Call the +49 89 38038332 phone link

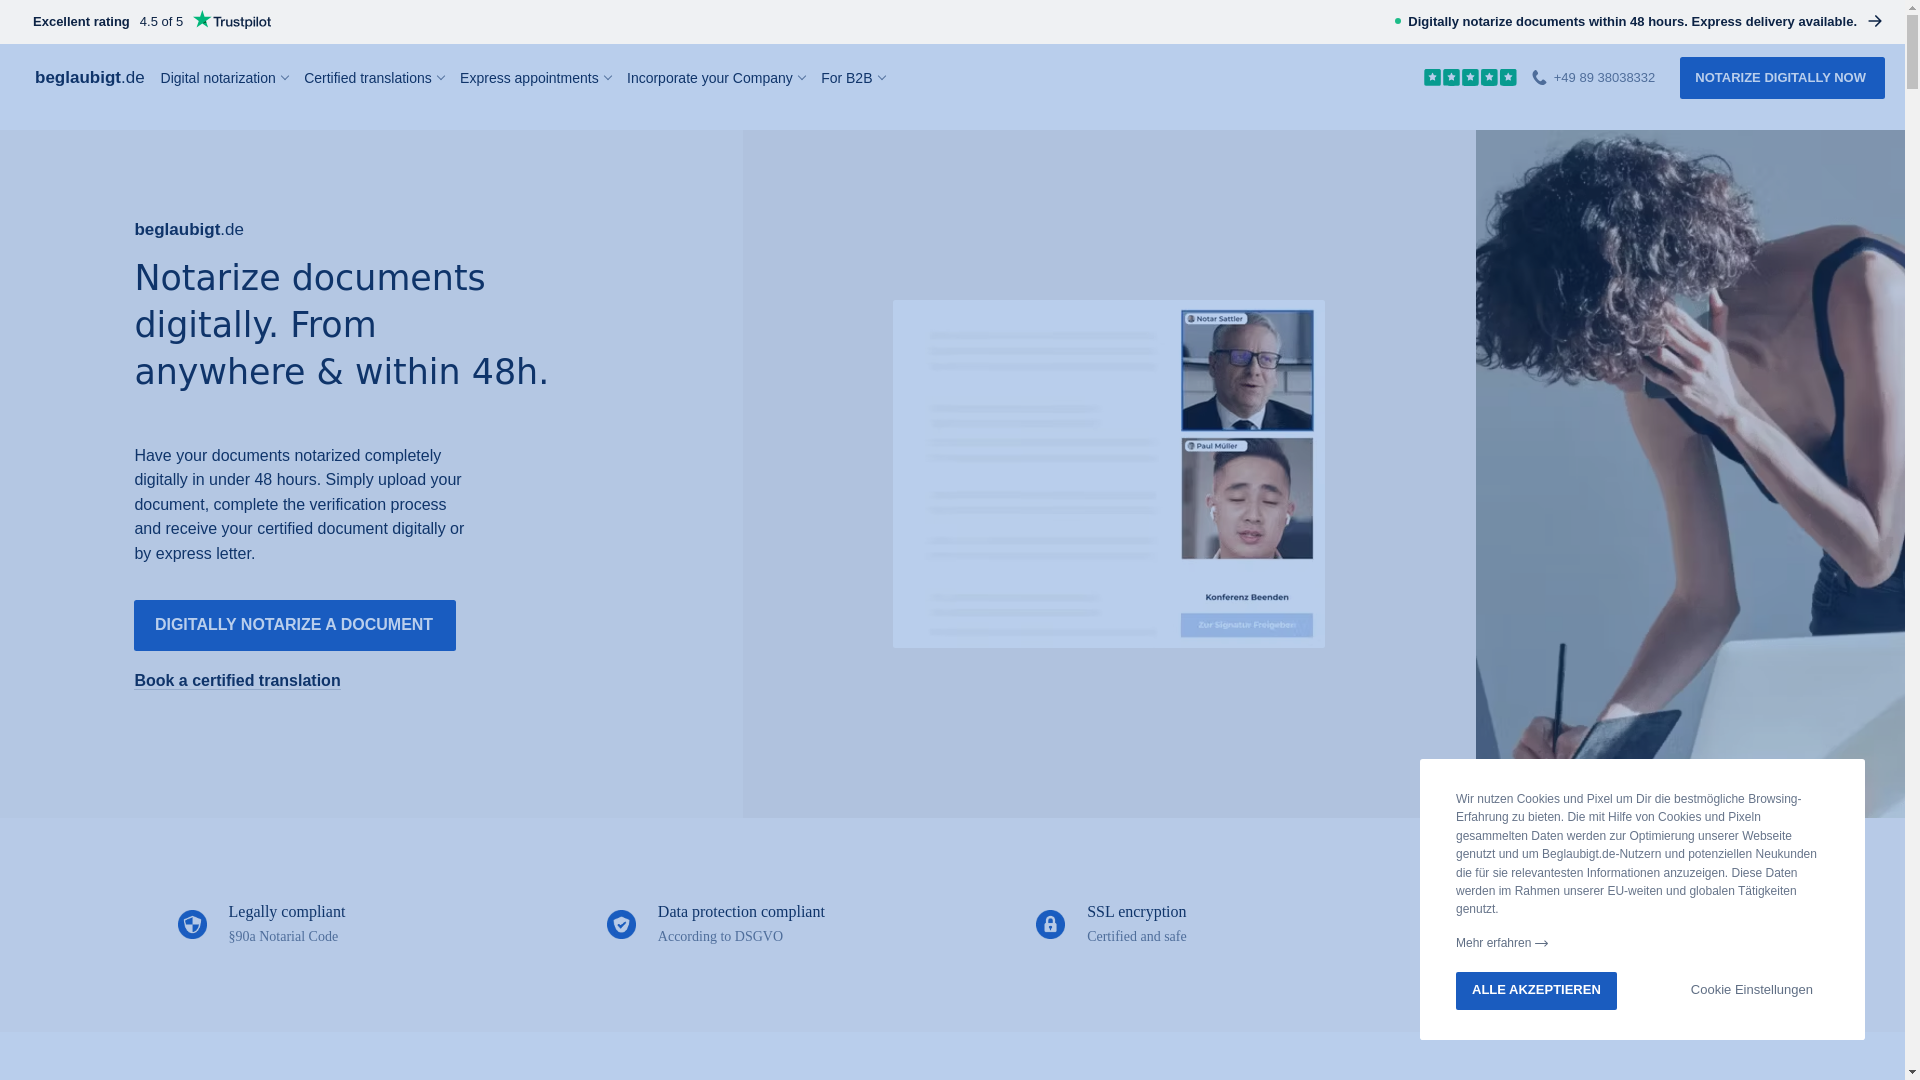pyautogui.click(x=1604, y=78)
